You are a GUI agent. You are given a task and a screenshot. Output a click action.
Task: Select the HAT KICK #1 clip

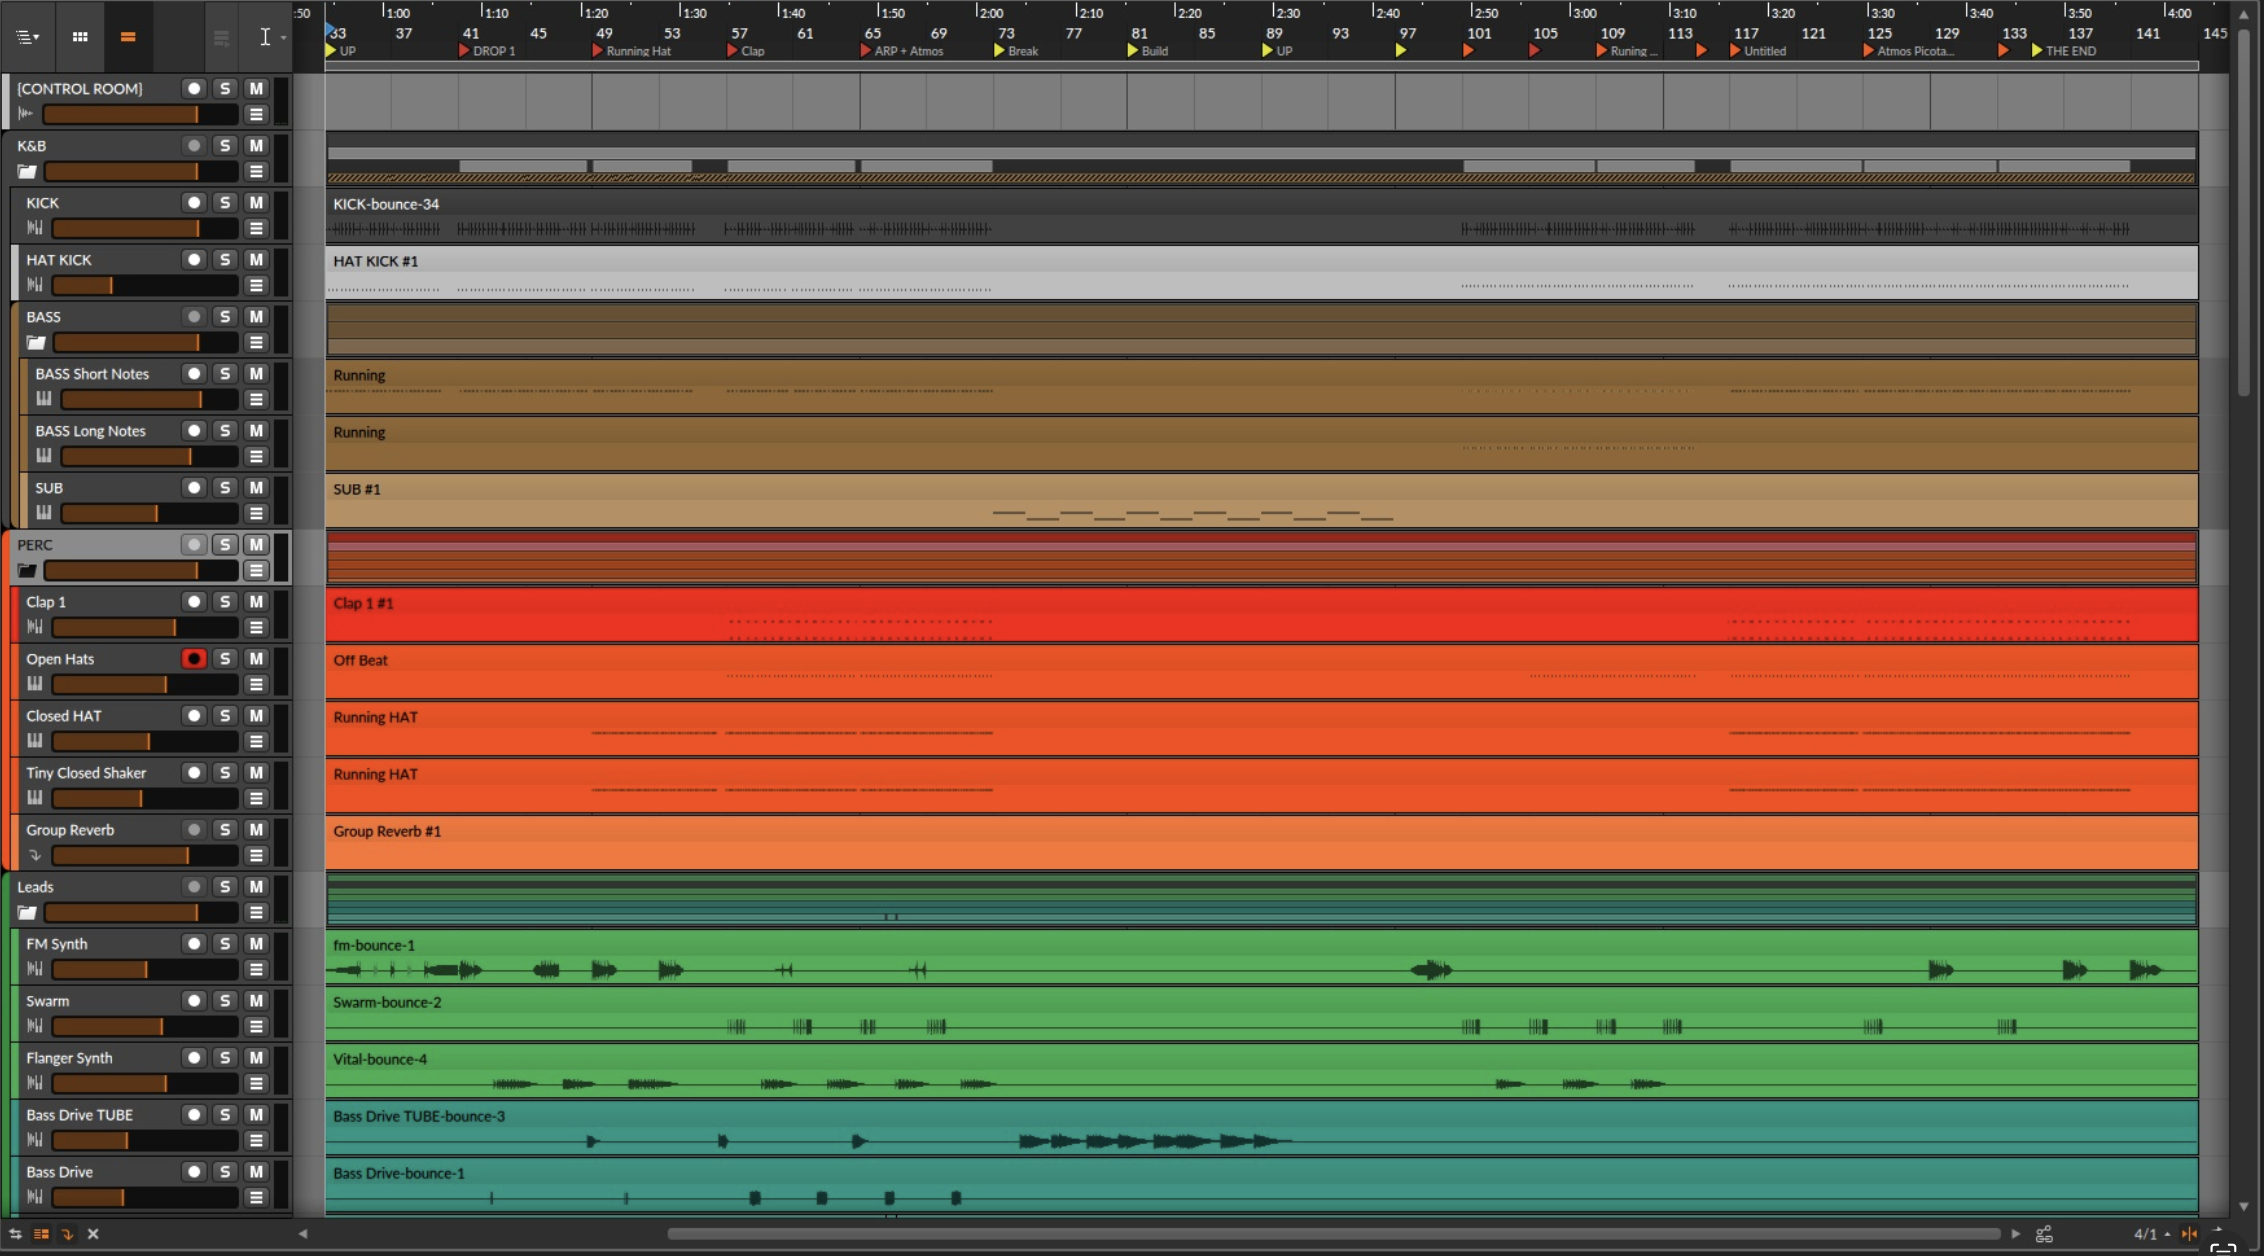point(1261,273)
